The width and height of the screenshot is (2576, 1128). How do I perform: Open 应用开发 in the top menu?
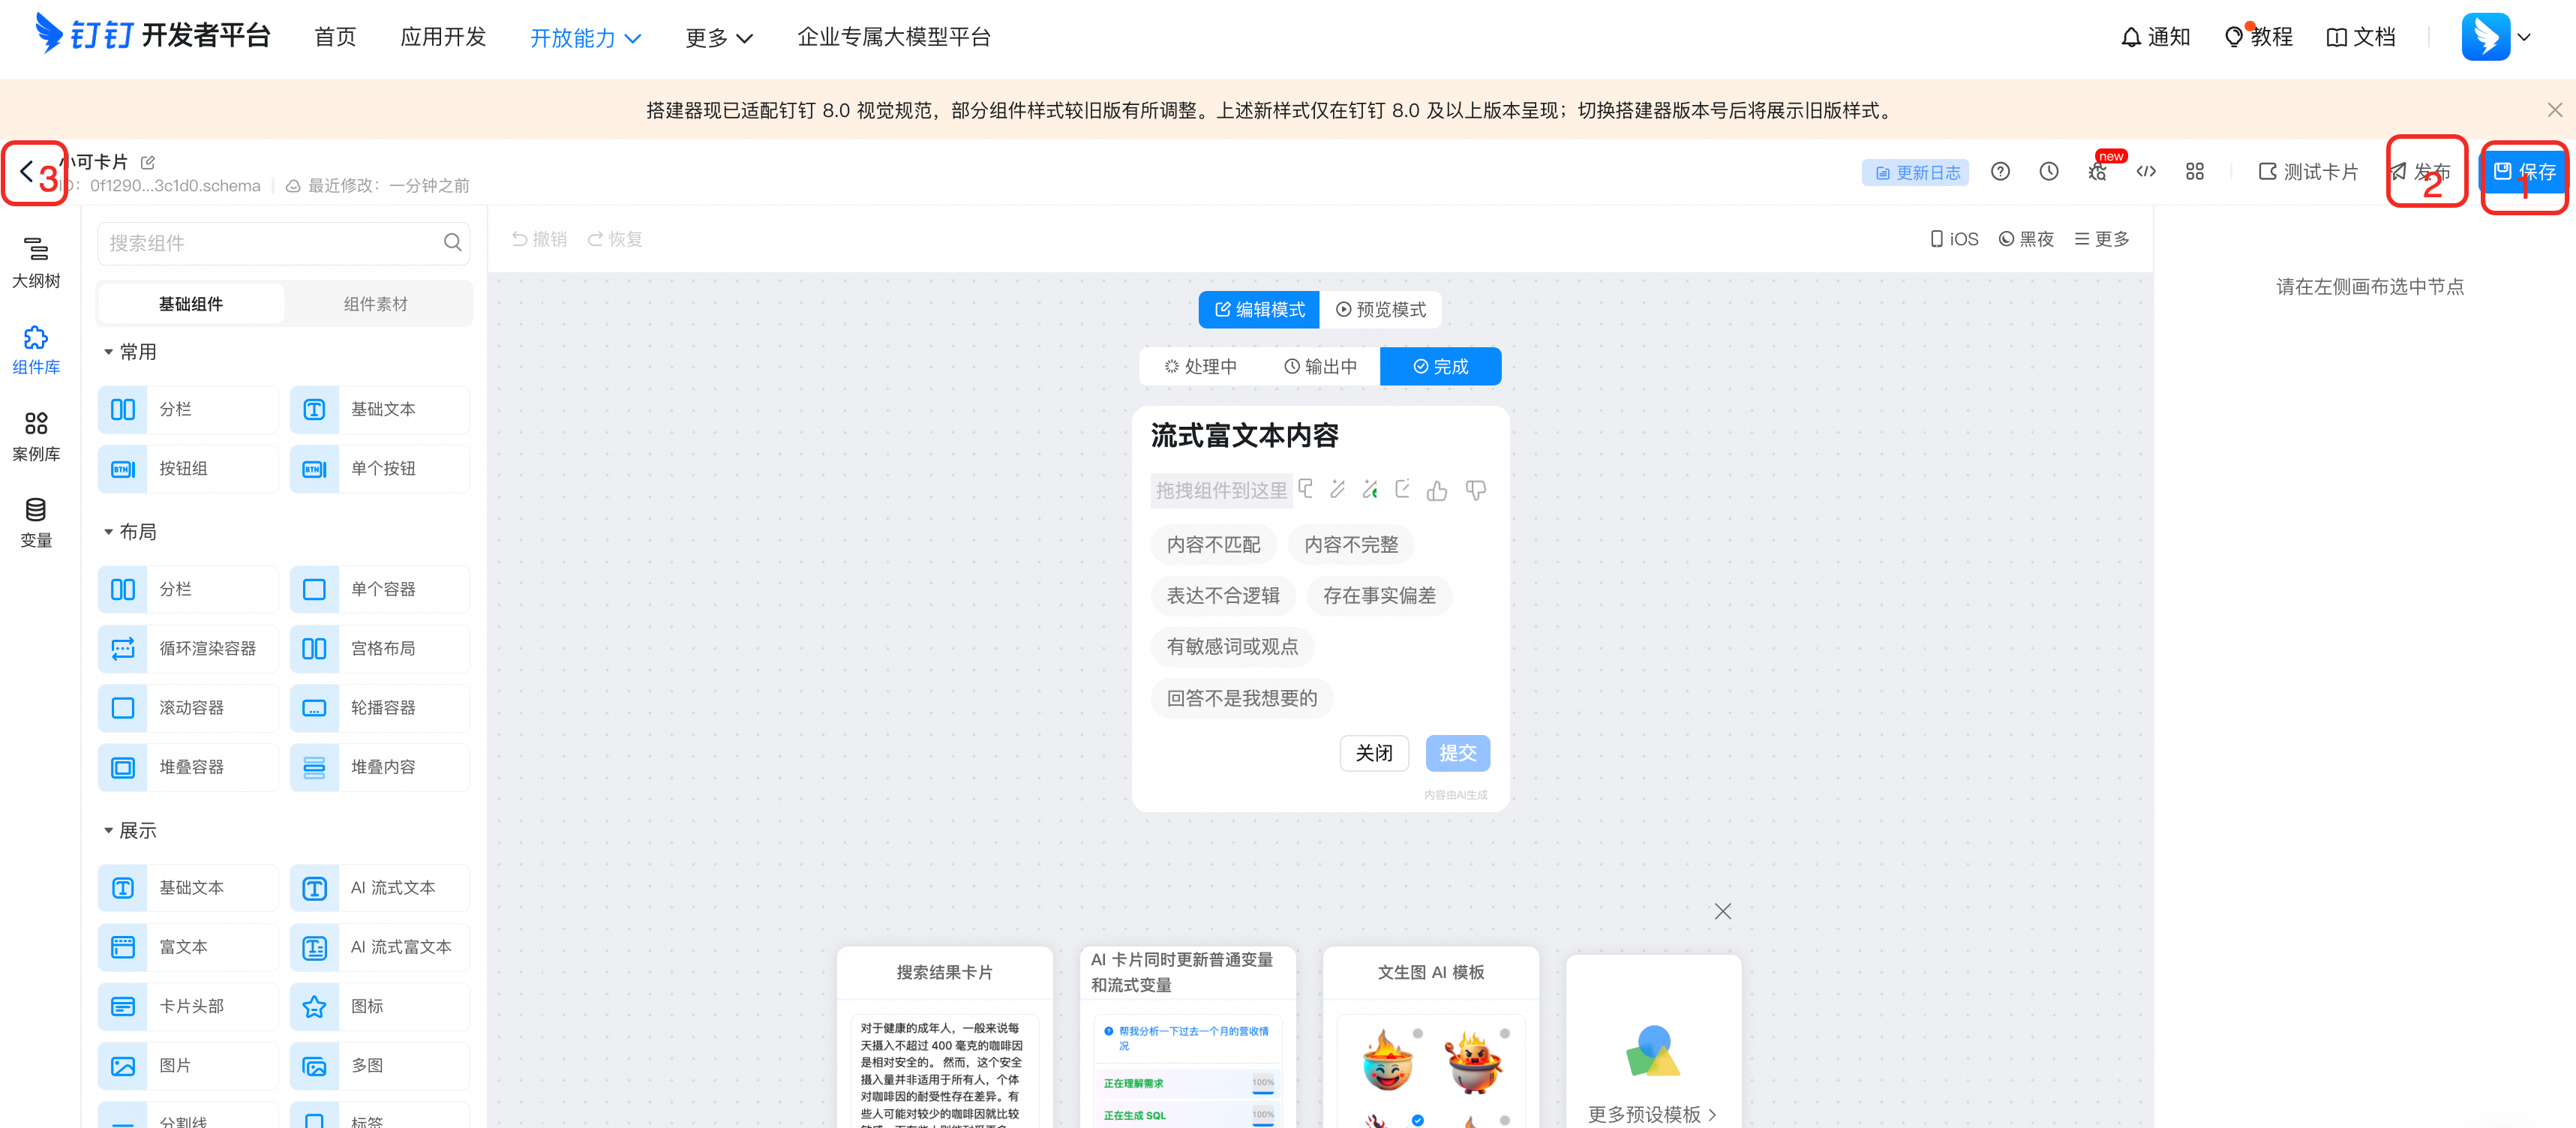[442, 37]
